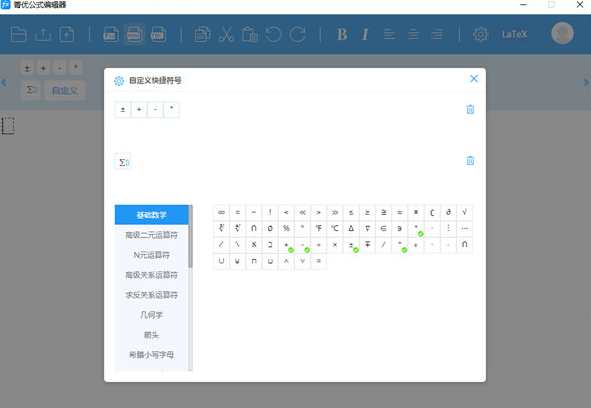This screenshot has height=408, width=591.
Task: Click the + symbol in first shortcut group
Action: point(139,110)
